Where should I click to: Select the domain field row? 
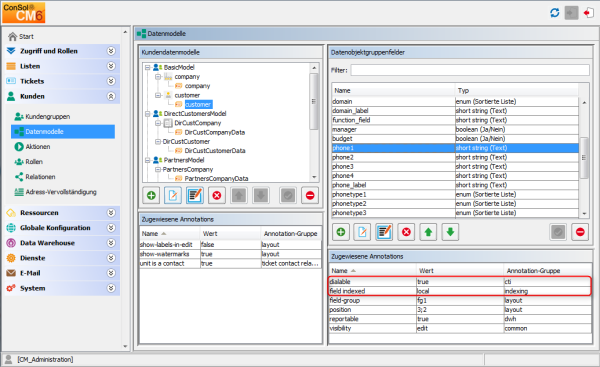(x=455, y=101)
